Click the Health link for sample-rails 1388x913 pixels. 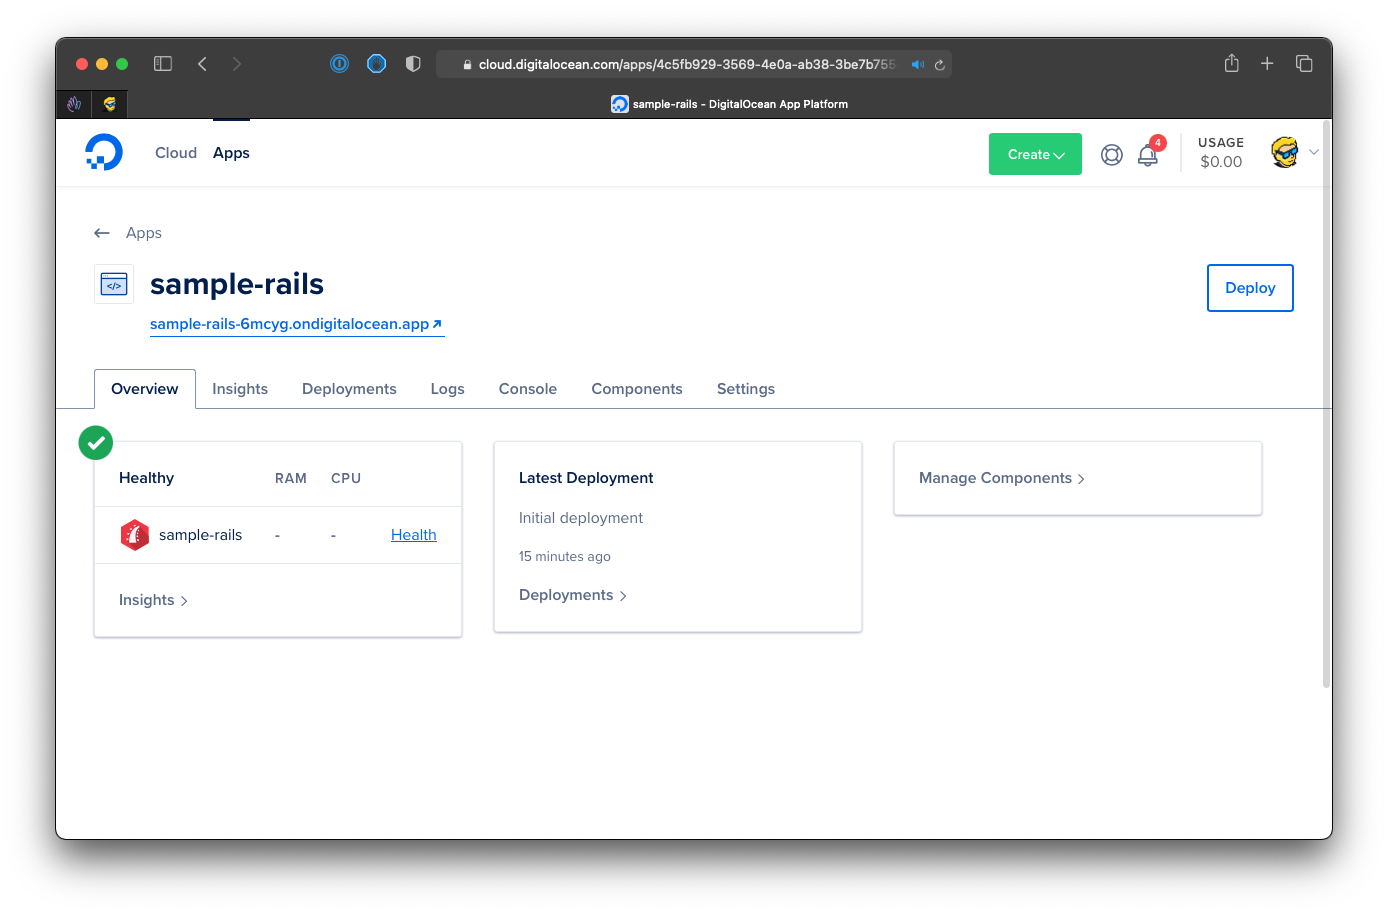[x=413, y=535]
